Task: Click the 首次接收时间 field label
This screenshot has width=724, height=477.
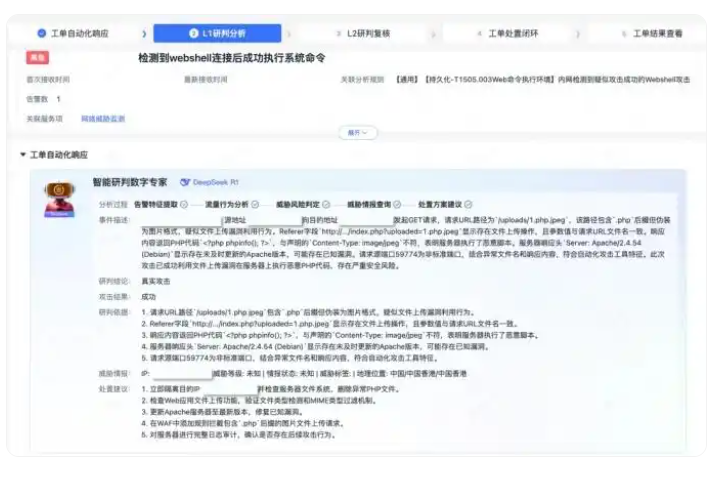Action: [x=48, y=80]
